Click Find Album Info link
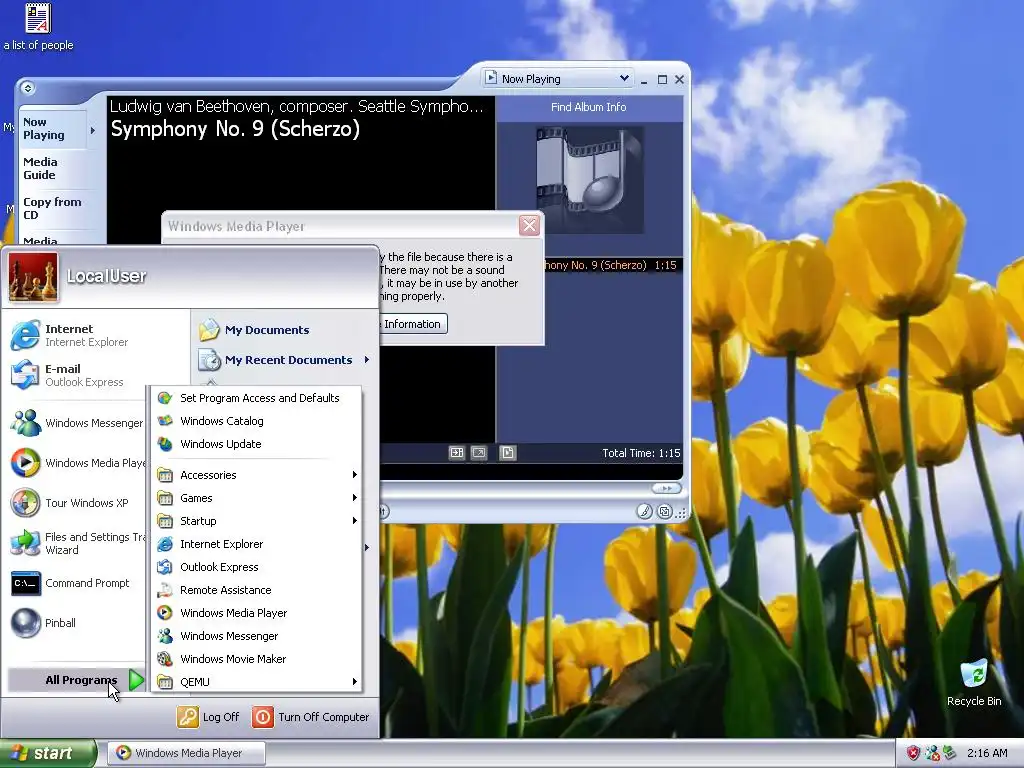1024x768 pixels. tap(588, 107)
